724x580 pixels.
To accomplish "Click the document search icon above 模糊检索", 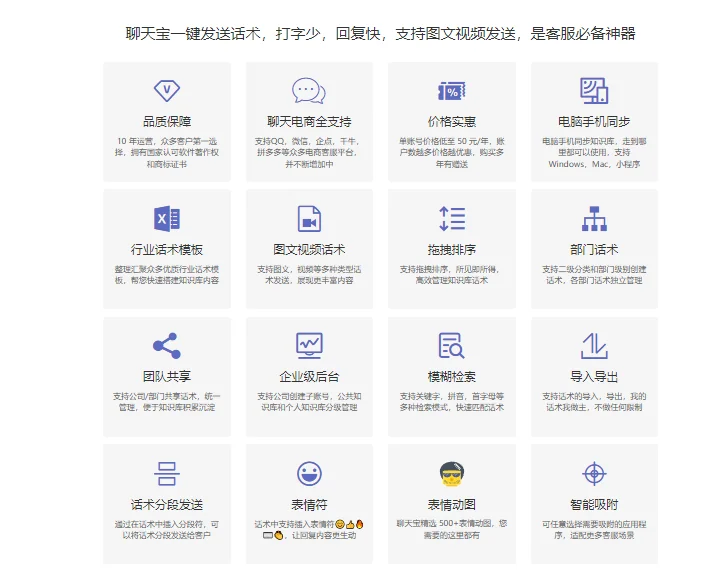I will [x=452, y=345].
